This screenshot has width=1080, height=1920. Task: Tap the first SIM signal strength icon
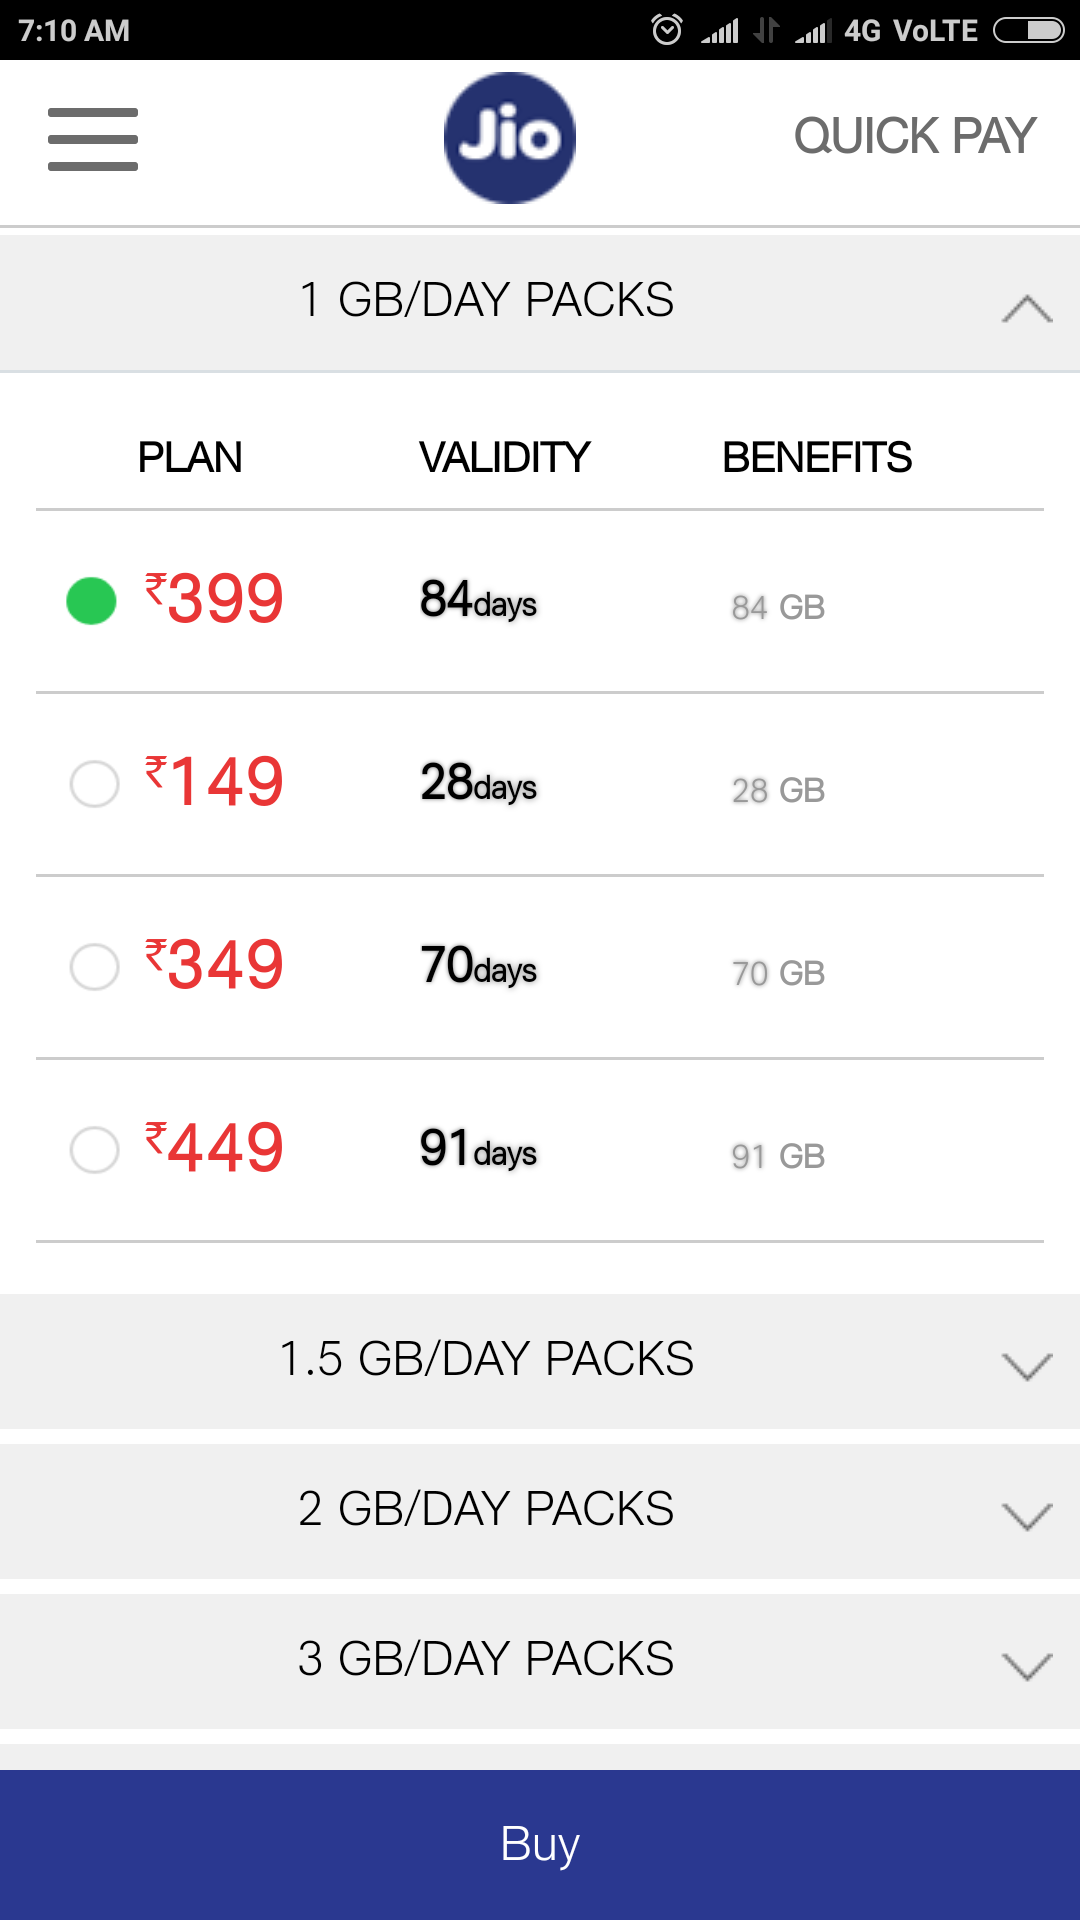720,32
